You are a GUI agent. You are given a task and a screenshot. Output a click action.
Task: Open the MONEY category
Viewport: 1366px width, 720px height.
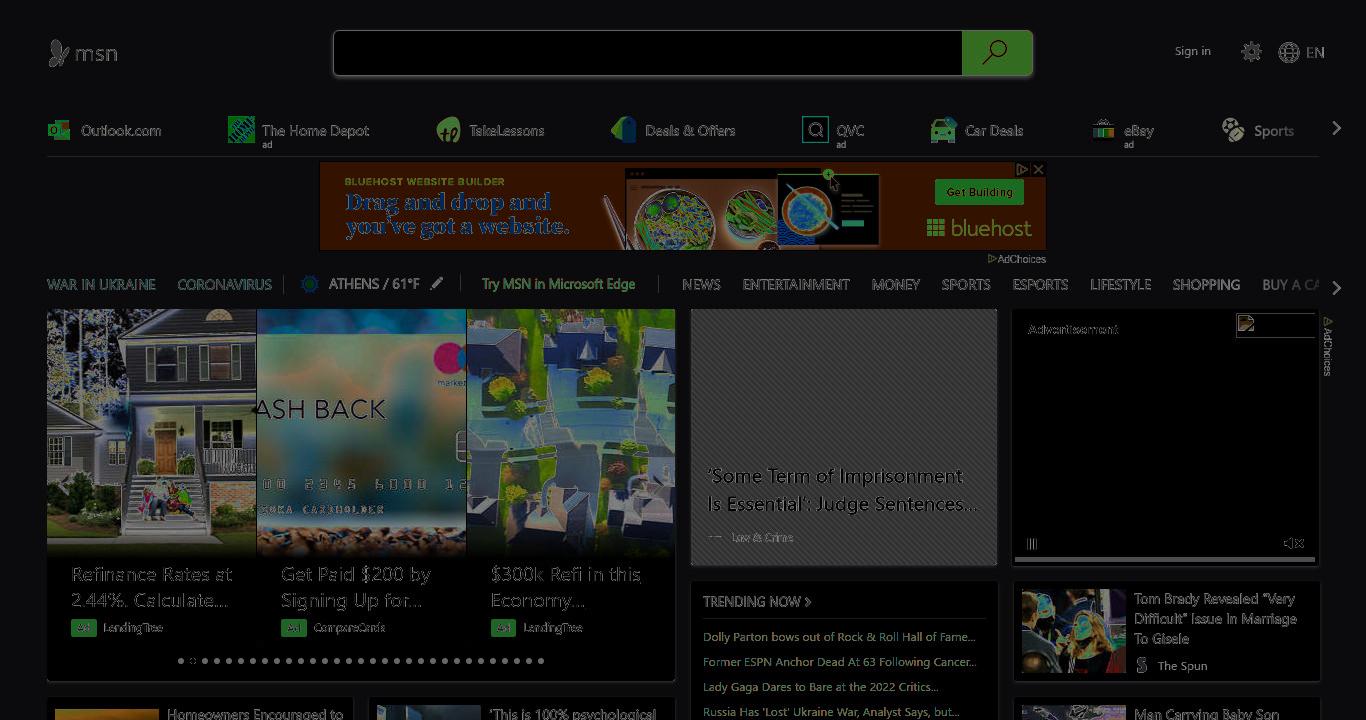pos(895,284)
